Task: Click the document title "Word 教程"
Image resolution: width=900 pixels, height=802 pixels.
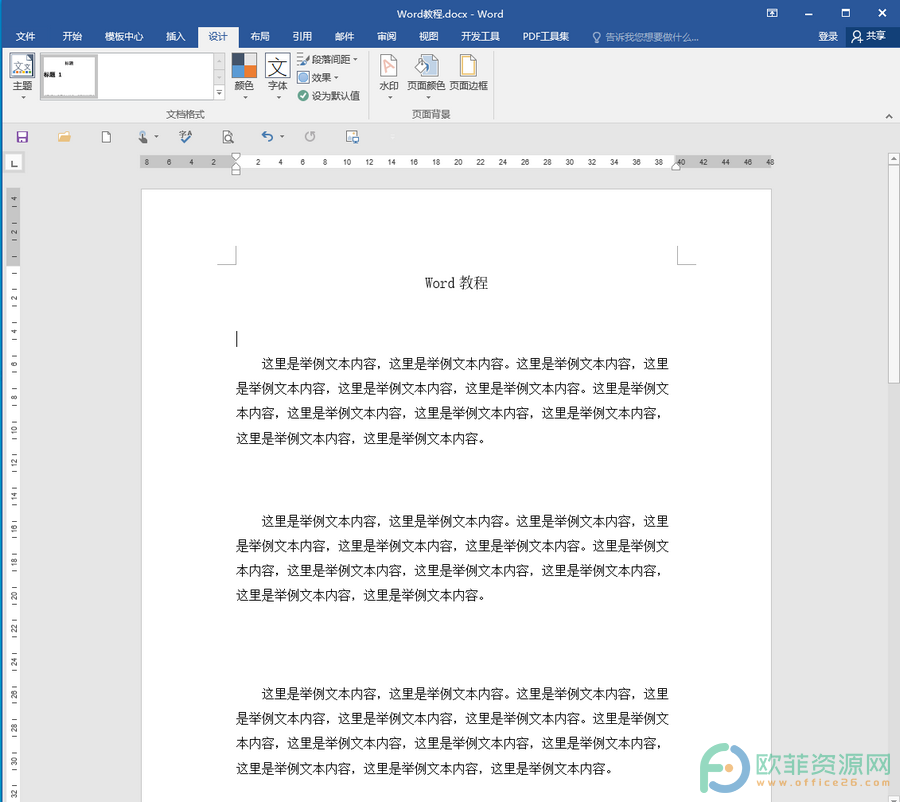Action: [x=456, y=282]
